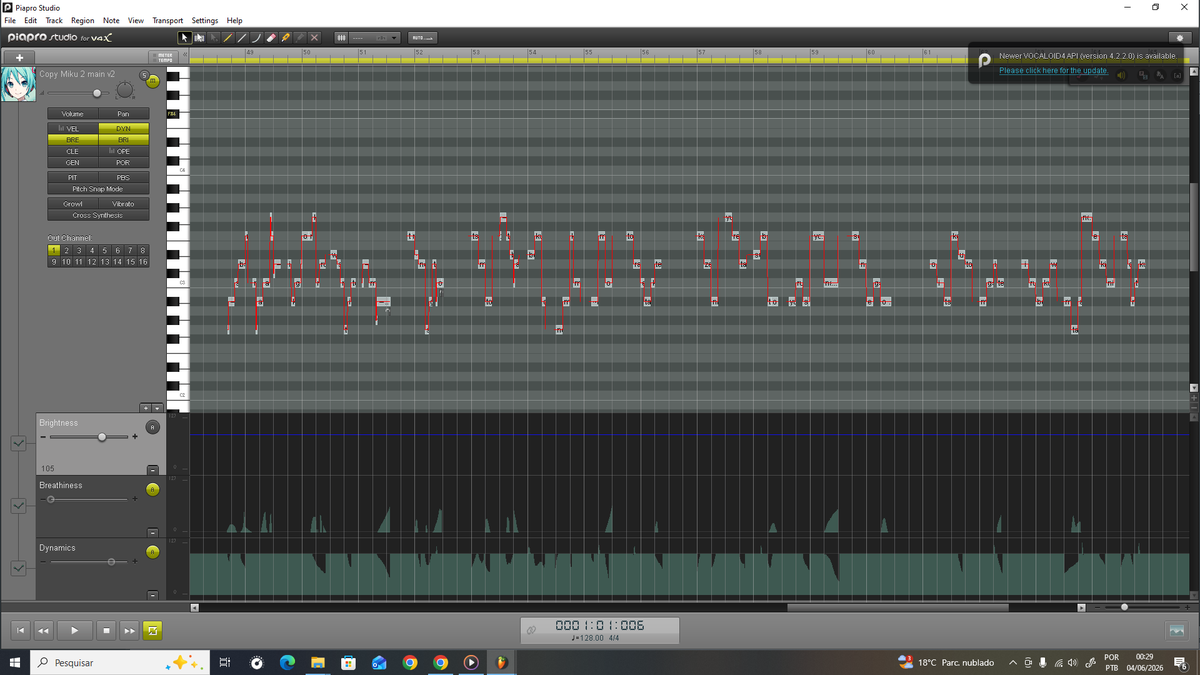Select the range select tool beside arrow
This screenshot has height=675, width=1200.
tap(199, 38)
